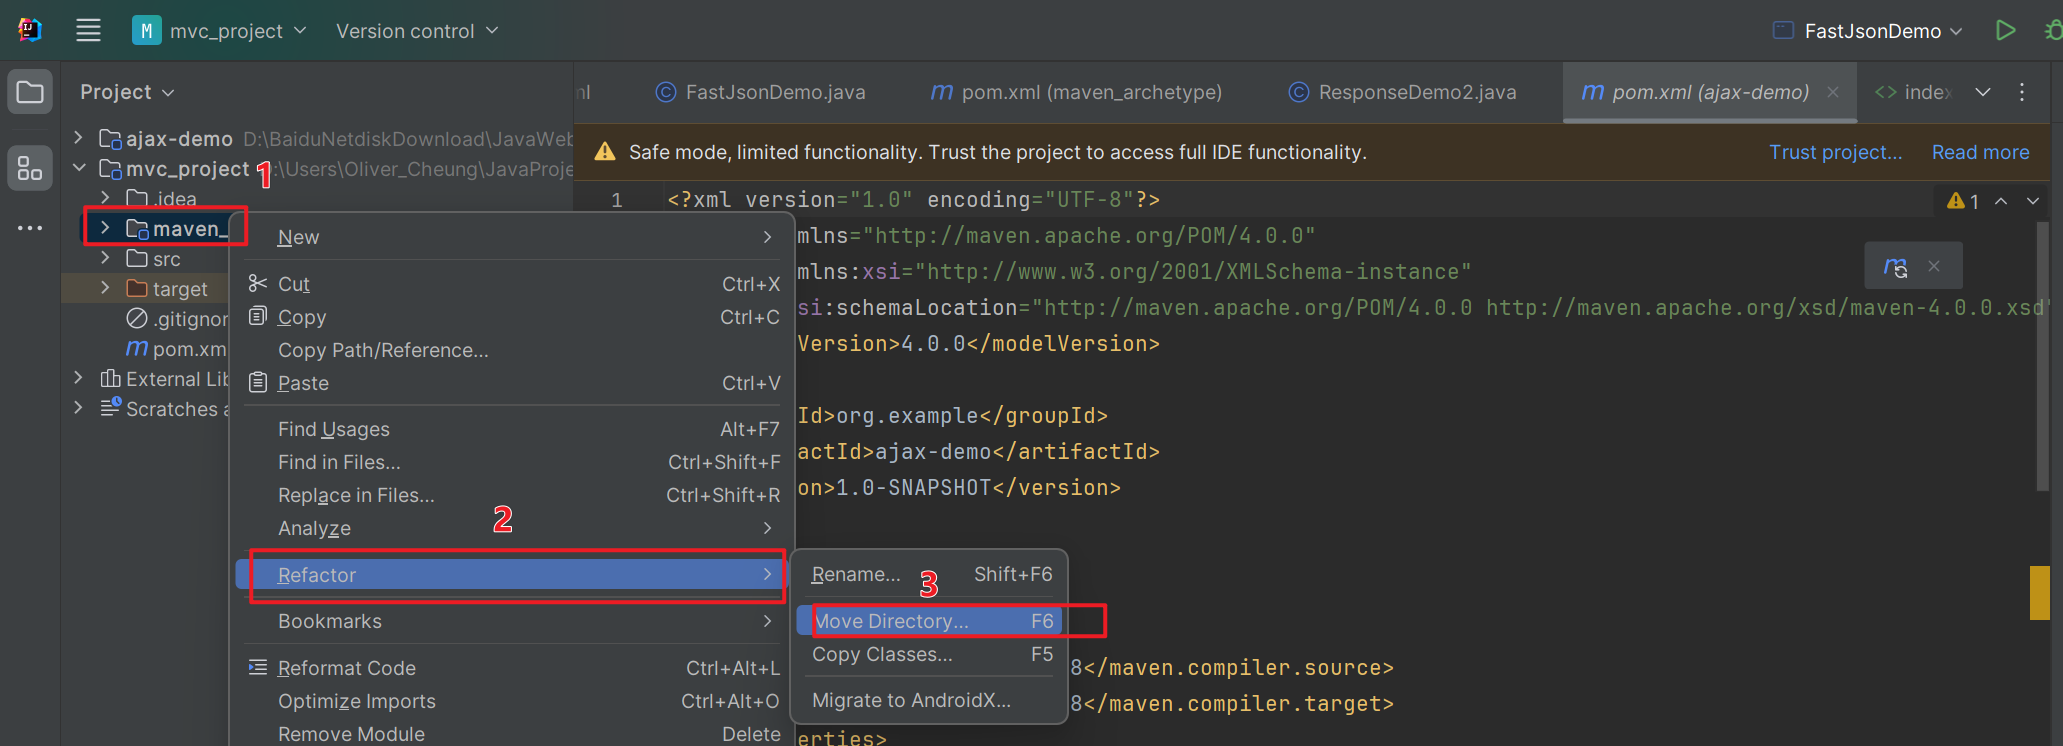Open the Version control dropdown
Screen dimensions: 2063x746
[417, 30]
